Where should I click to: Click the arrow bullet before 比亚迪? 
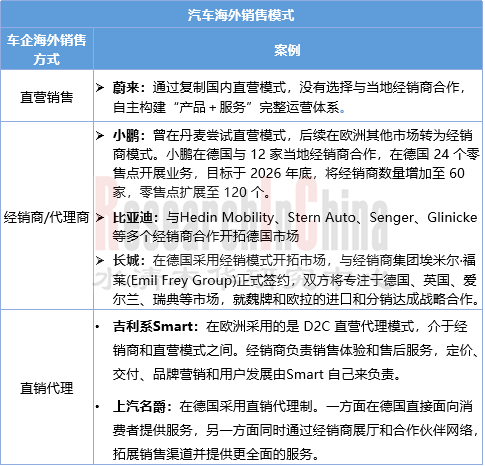tap(100, 218)
